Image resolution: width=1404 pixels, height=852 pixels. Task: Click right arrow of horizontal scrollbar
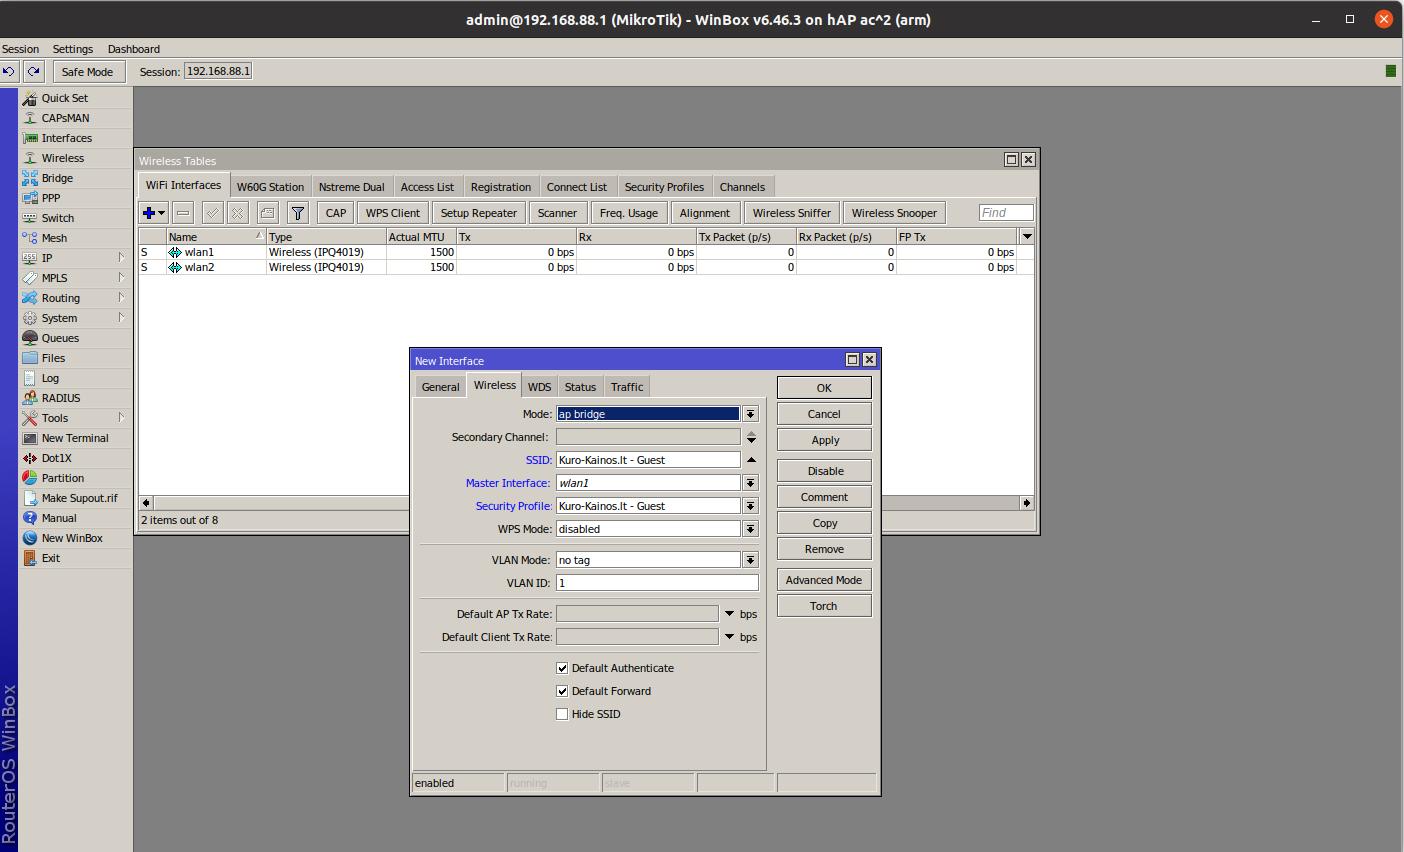coord(1026,503)
